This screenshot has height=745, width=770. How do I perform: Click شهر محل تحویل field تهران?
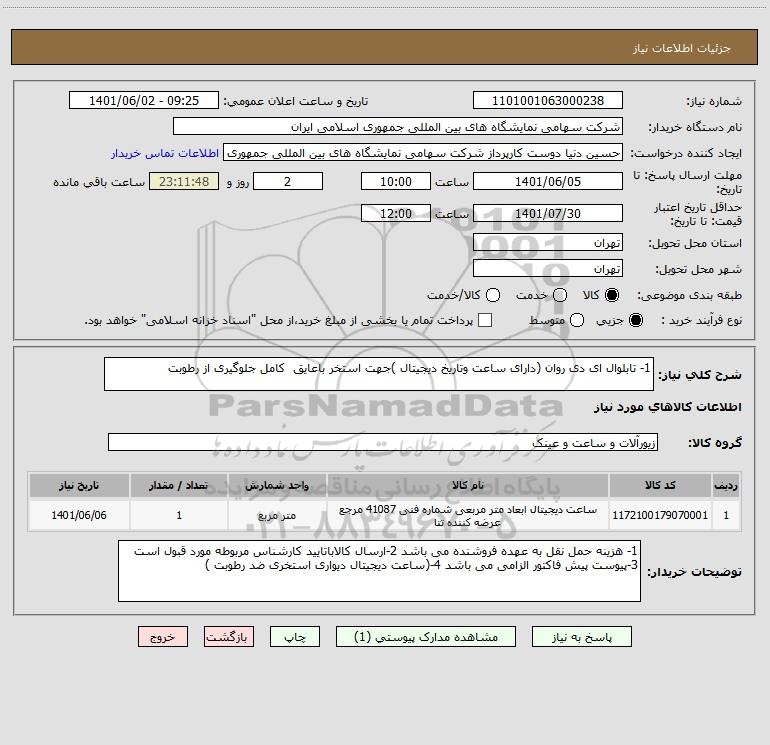point(548,269)
